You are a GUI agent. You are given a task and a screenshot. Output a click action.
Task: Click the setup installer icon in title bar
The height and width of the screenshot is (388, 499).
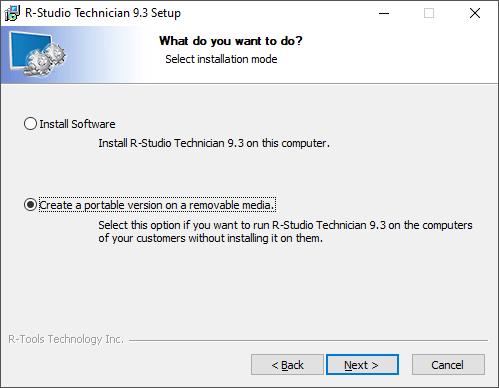pos(12,13)
